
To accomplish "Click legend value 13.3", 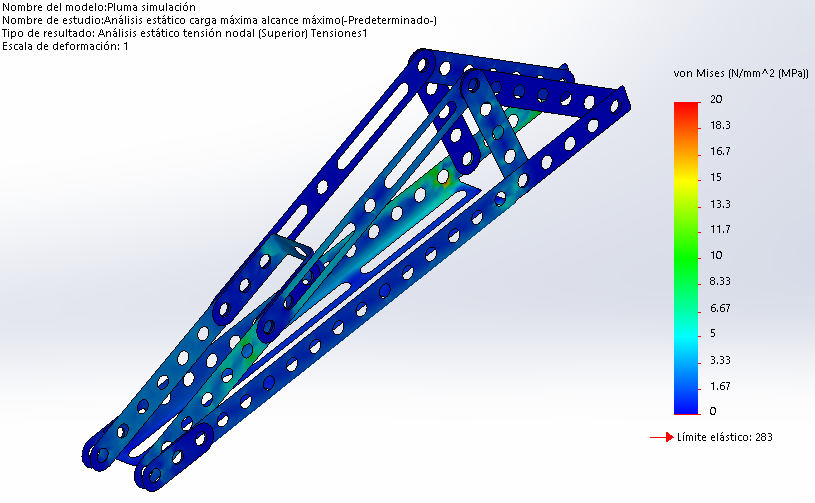I will (x=720, y=204).
